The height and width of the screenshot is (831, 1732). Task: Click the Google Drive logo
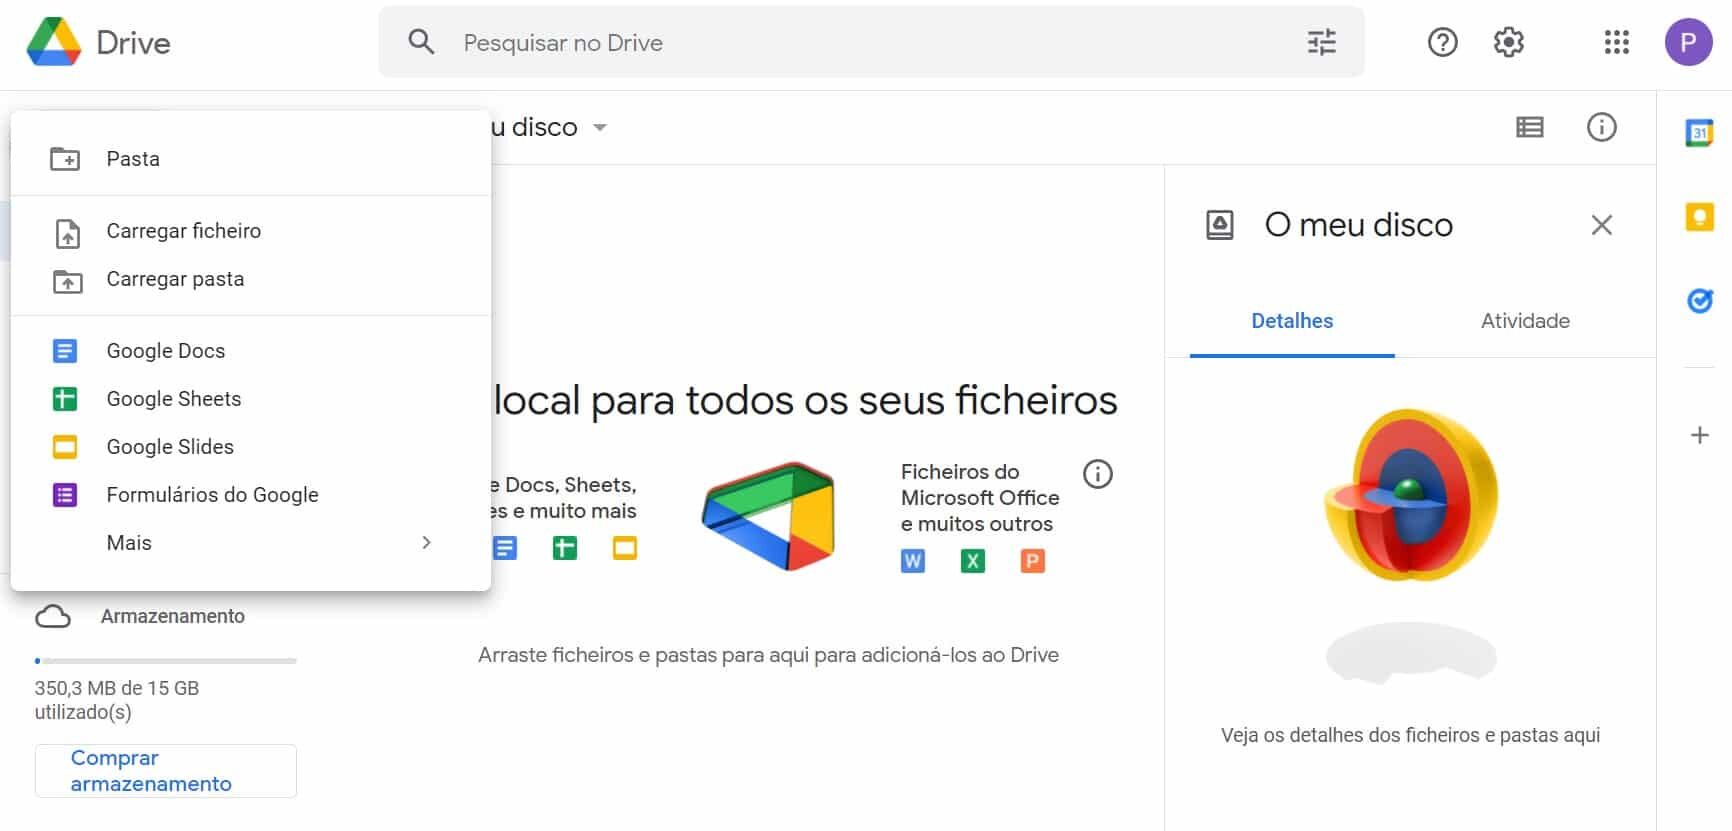click(54, 42)
